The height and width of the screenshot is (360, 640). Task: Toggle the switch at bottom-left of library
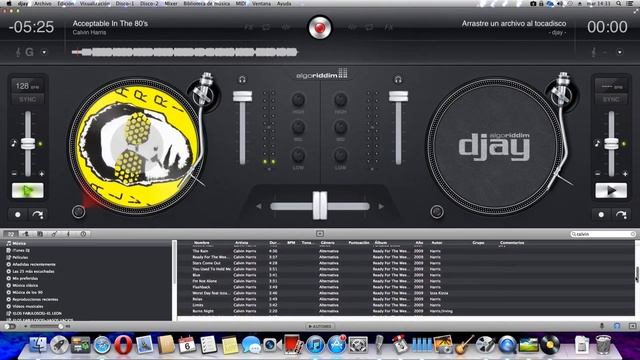click(x=10, y=326)
